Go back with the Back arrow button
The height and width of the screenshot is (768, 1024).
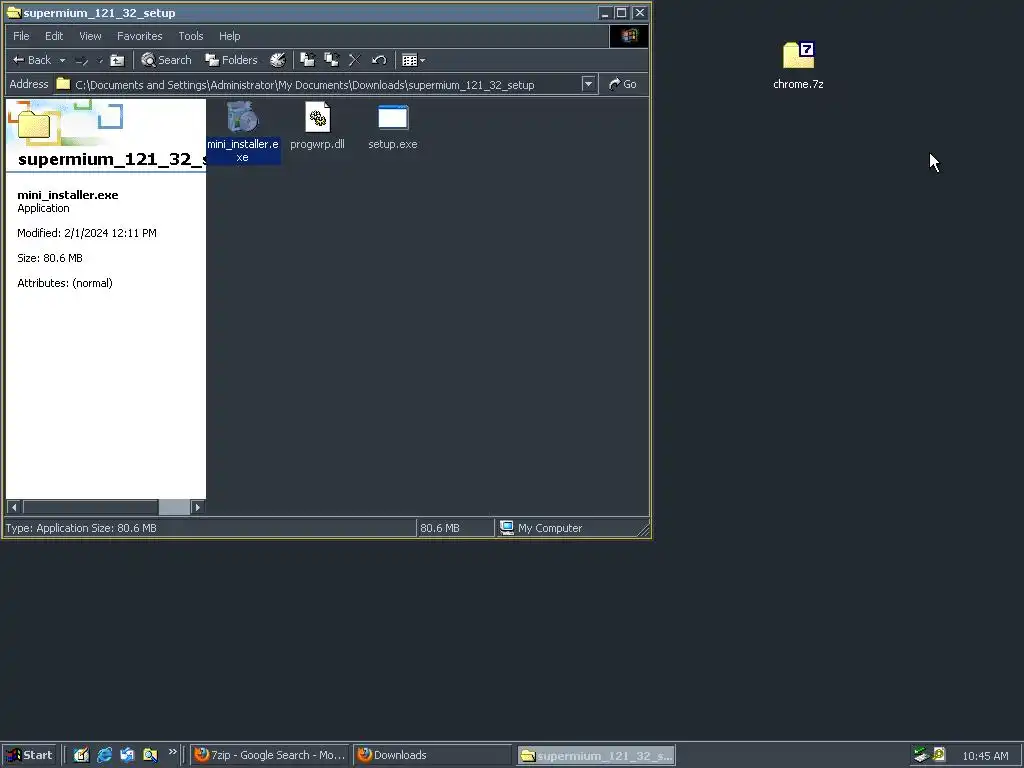click(x=31, y=60)
